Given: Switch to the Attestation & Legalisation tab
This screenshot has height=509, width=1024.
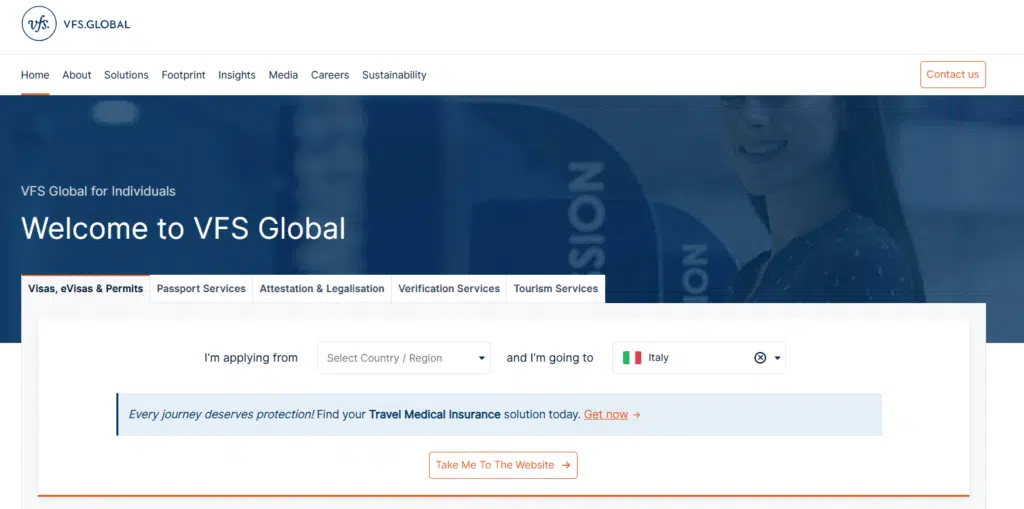Looking at the screenshot, I should click(x=322, y=289).
